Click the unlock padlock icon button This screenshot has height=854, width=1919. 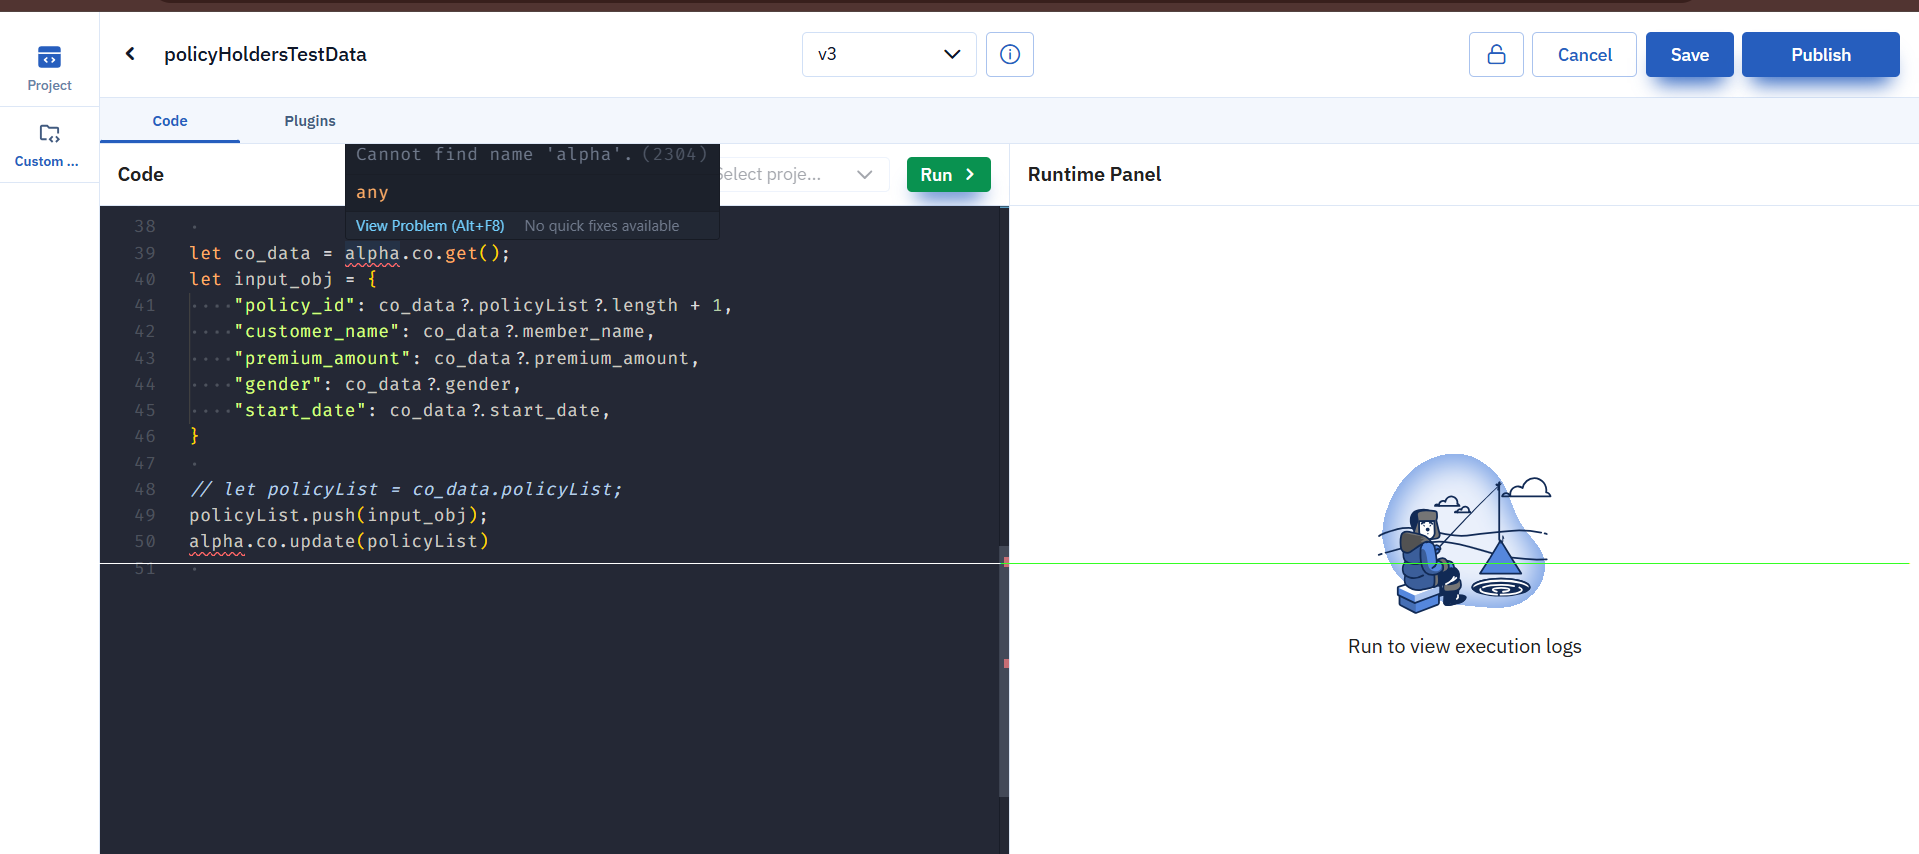click(x=1495, y=54)
